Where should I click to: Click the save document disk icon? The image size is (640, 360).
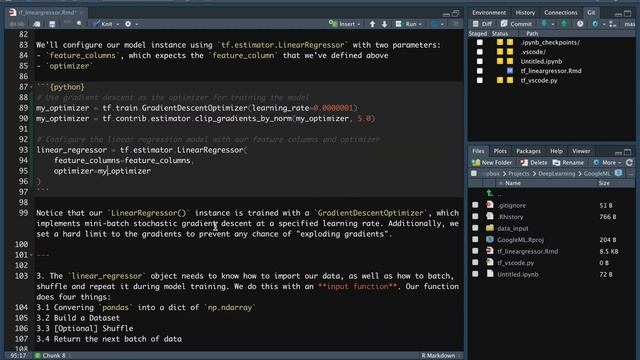point(52,24)
